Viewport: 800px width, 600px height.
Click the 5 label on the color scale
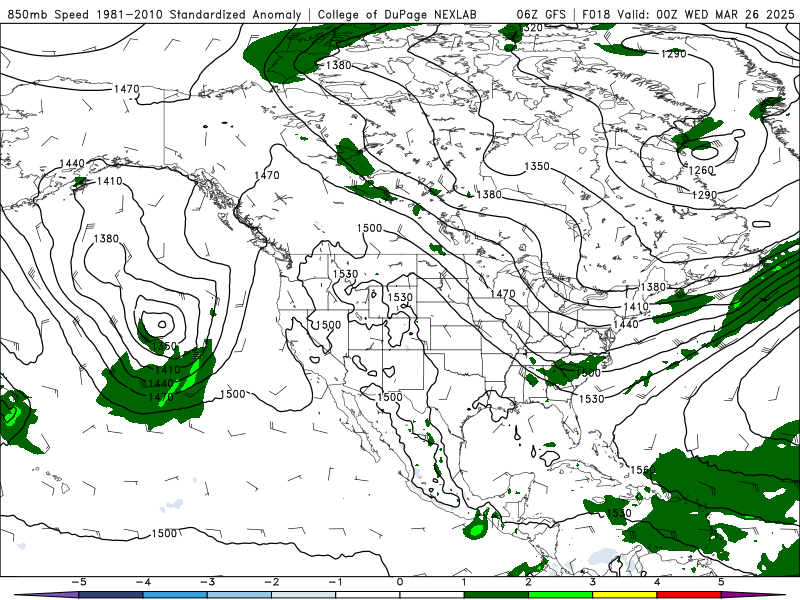(x=721, y=582)
